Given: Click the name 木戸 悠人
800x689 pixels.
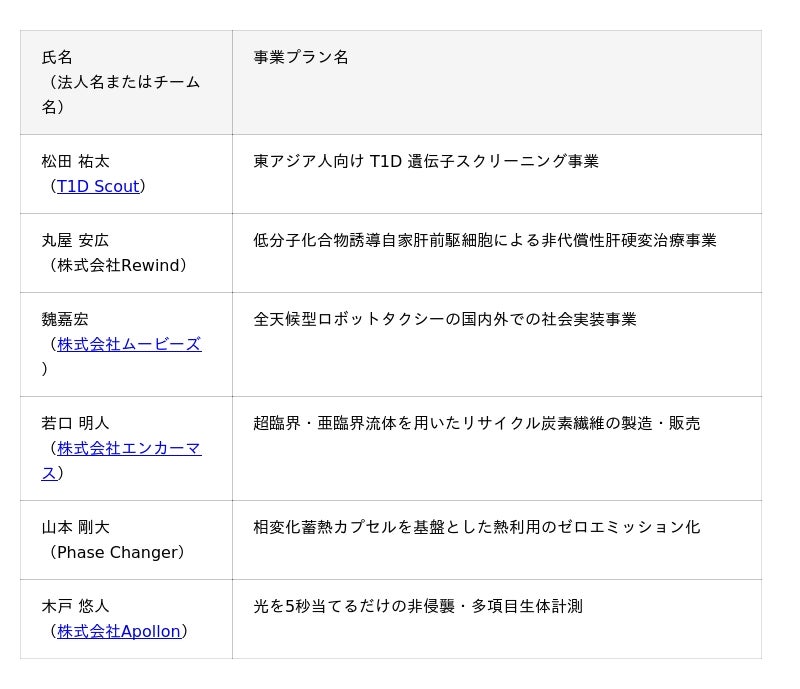Looking at the screenshot, I should [x=76, y=606].
